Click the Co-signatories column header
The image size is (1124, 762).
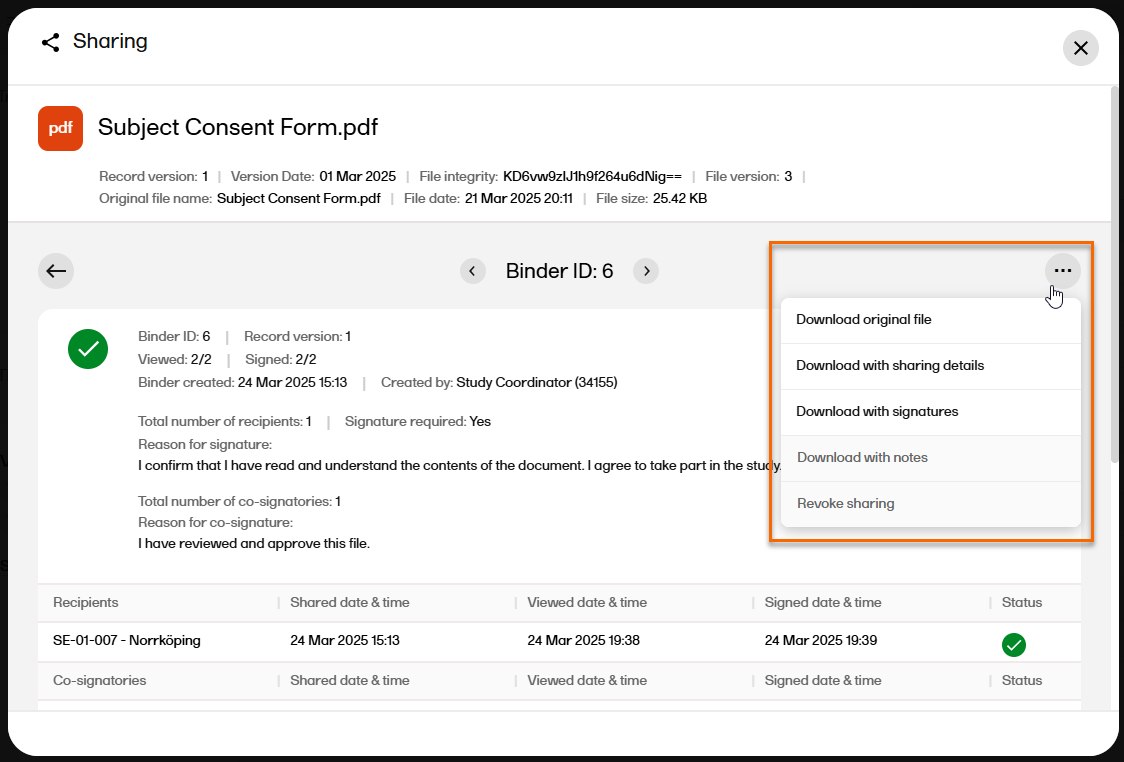click(x=99, y=681)
